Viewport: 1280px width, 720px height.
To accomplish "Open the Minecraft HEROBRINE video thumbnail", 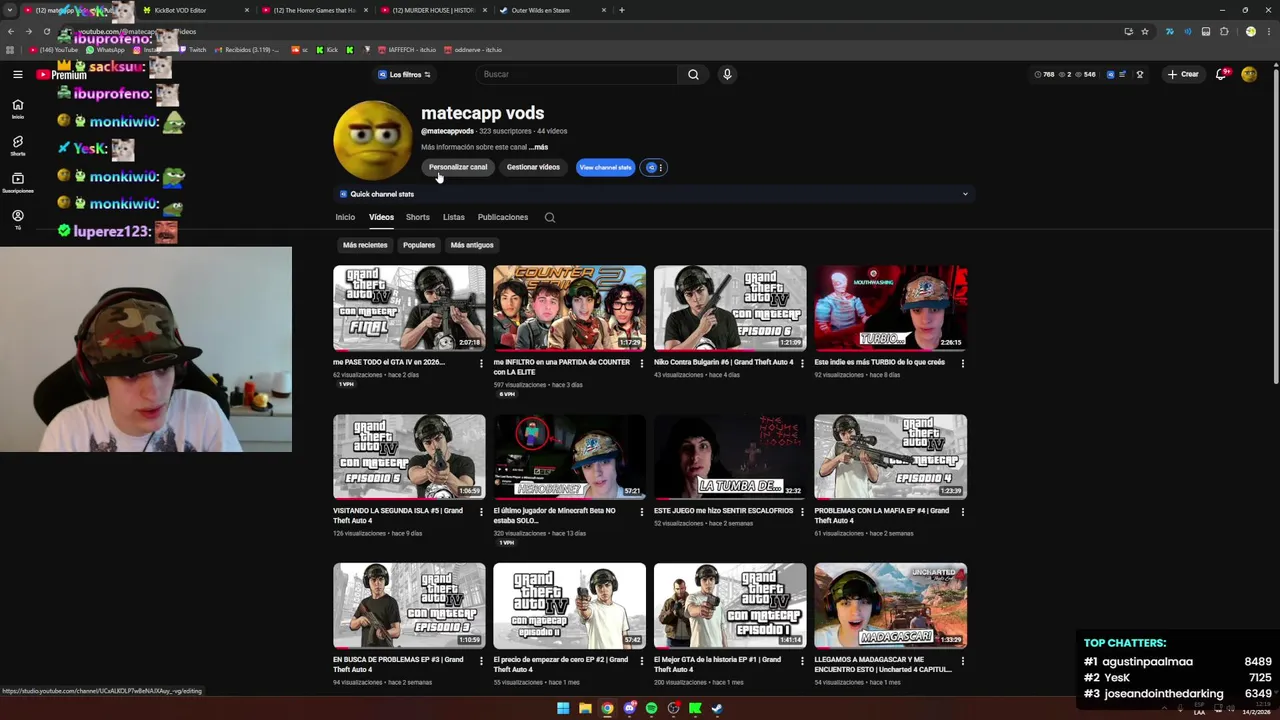I will click(x=569, y=456).
